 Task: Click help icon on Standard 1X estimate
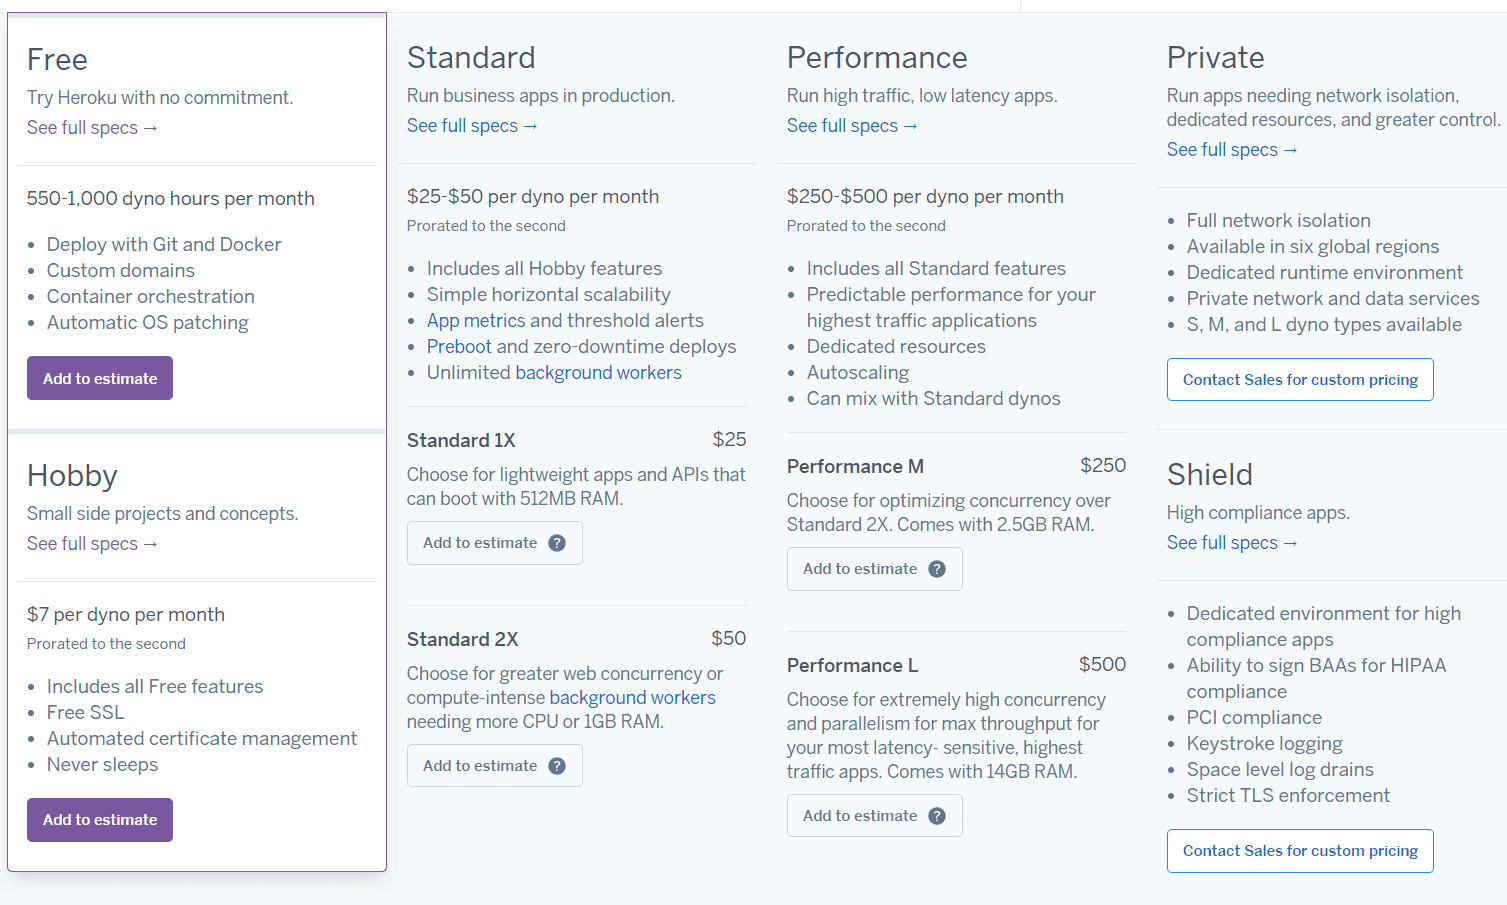tap(557, 543)
